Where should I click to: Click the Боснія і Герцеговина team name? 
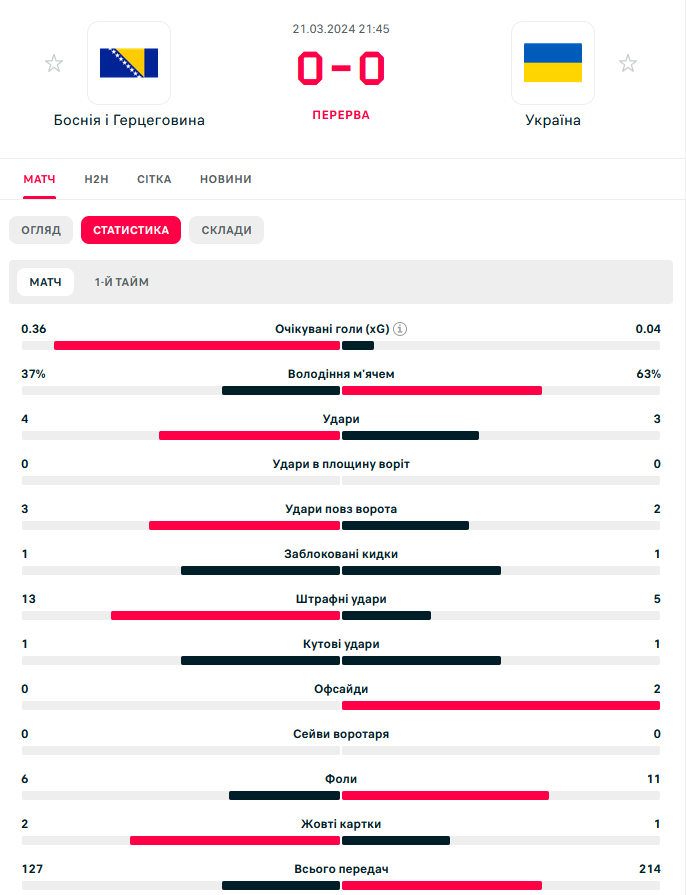coord(129,120)
